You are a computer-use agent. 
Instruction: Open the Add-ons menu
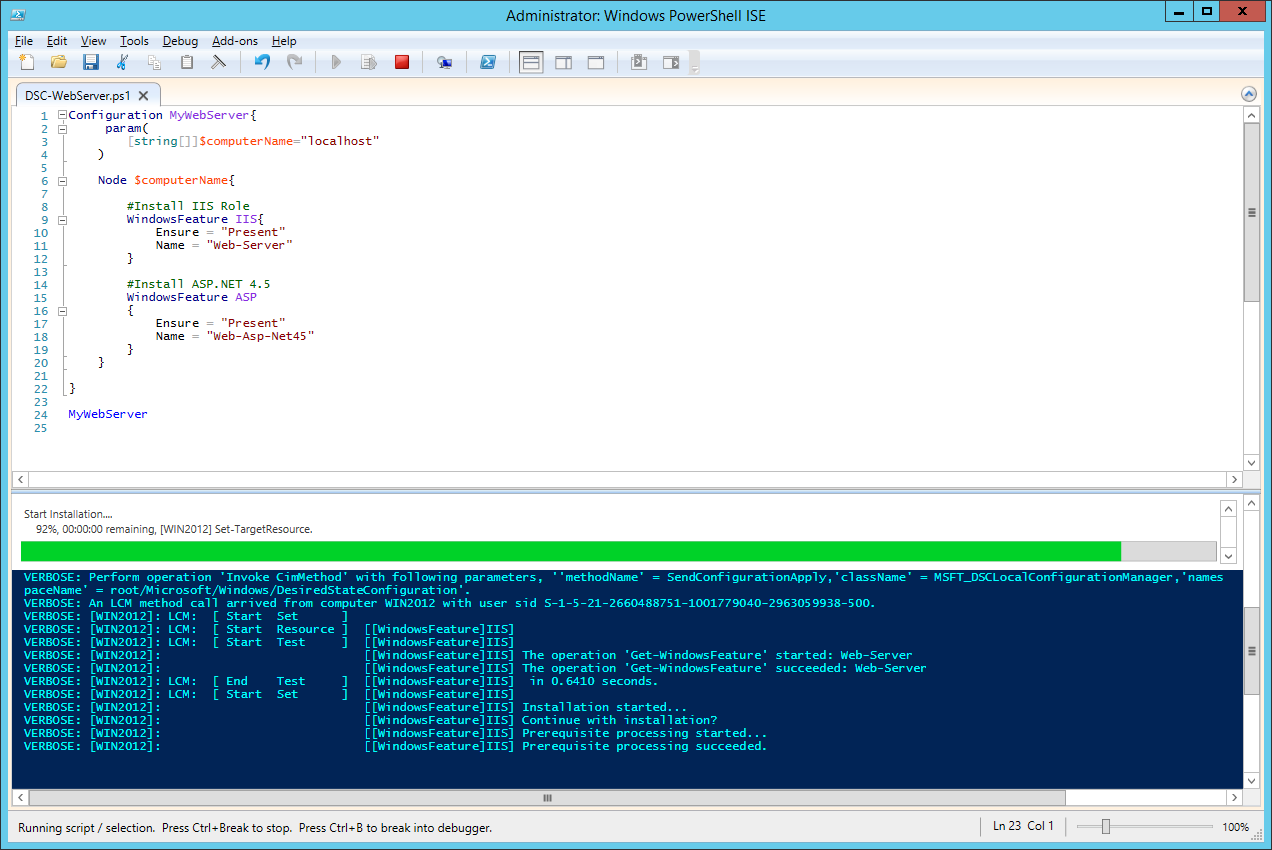point(235,41)
